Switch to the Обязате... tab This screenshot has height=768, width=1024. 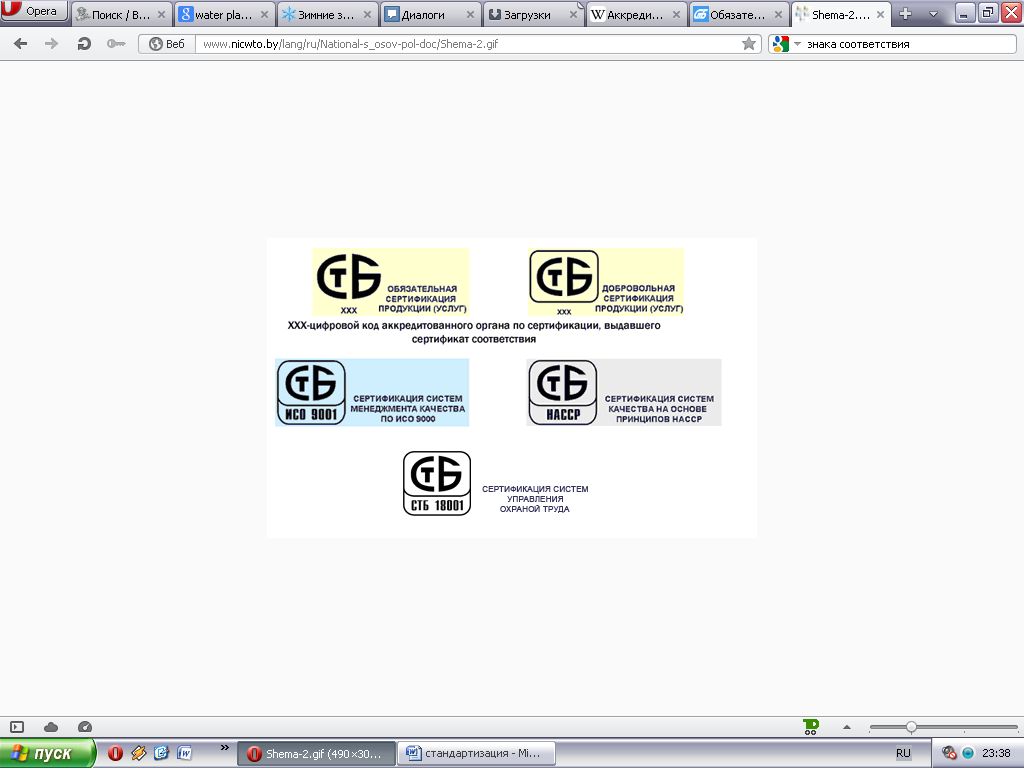coord(739,14)
